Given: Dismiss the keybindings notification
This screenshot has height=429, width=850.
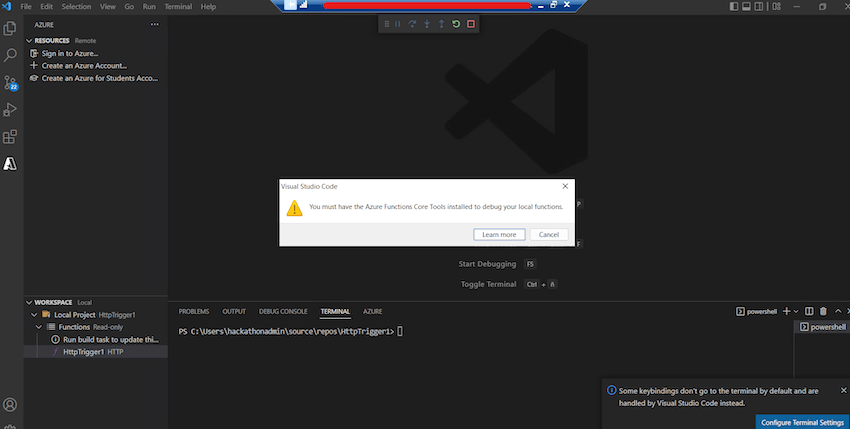Looking at the screenshot, I should 843,390.
